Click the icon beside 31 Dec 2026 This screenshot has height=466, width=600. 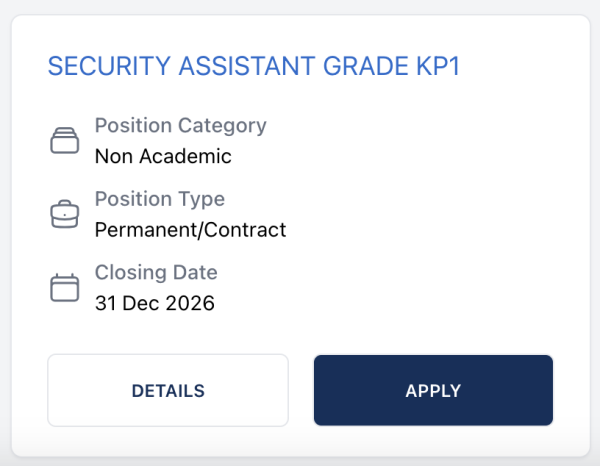(64, 288)
